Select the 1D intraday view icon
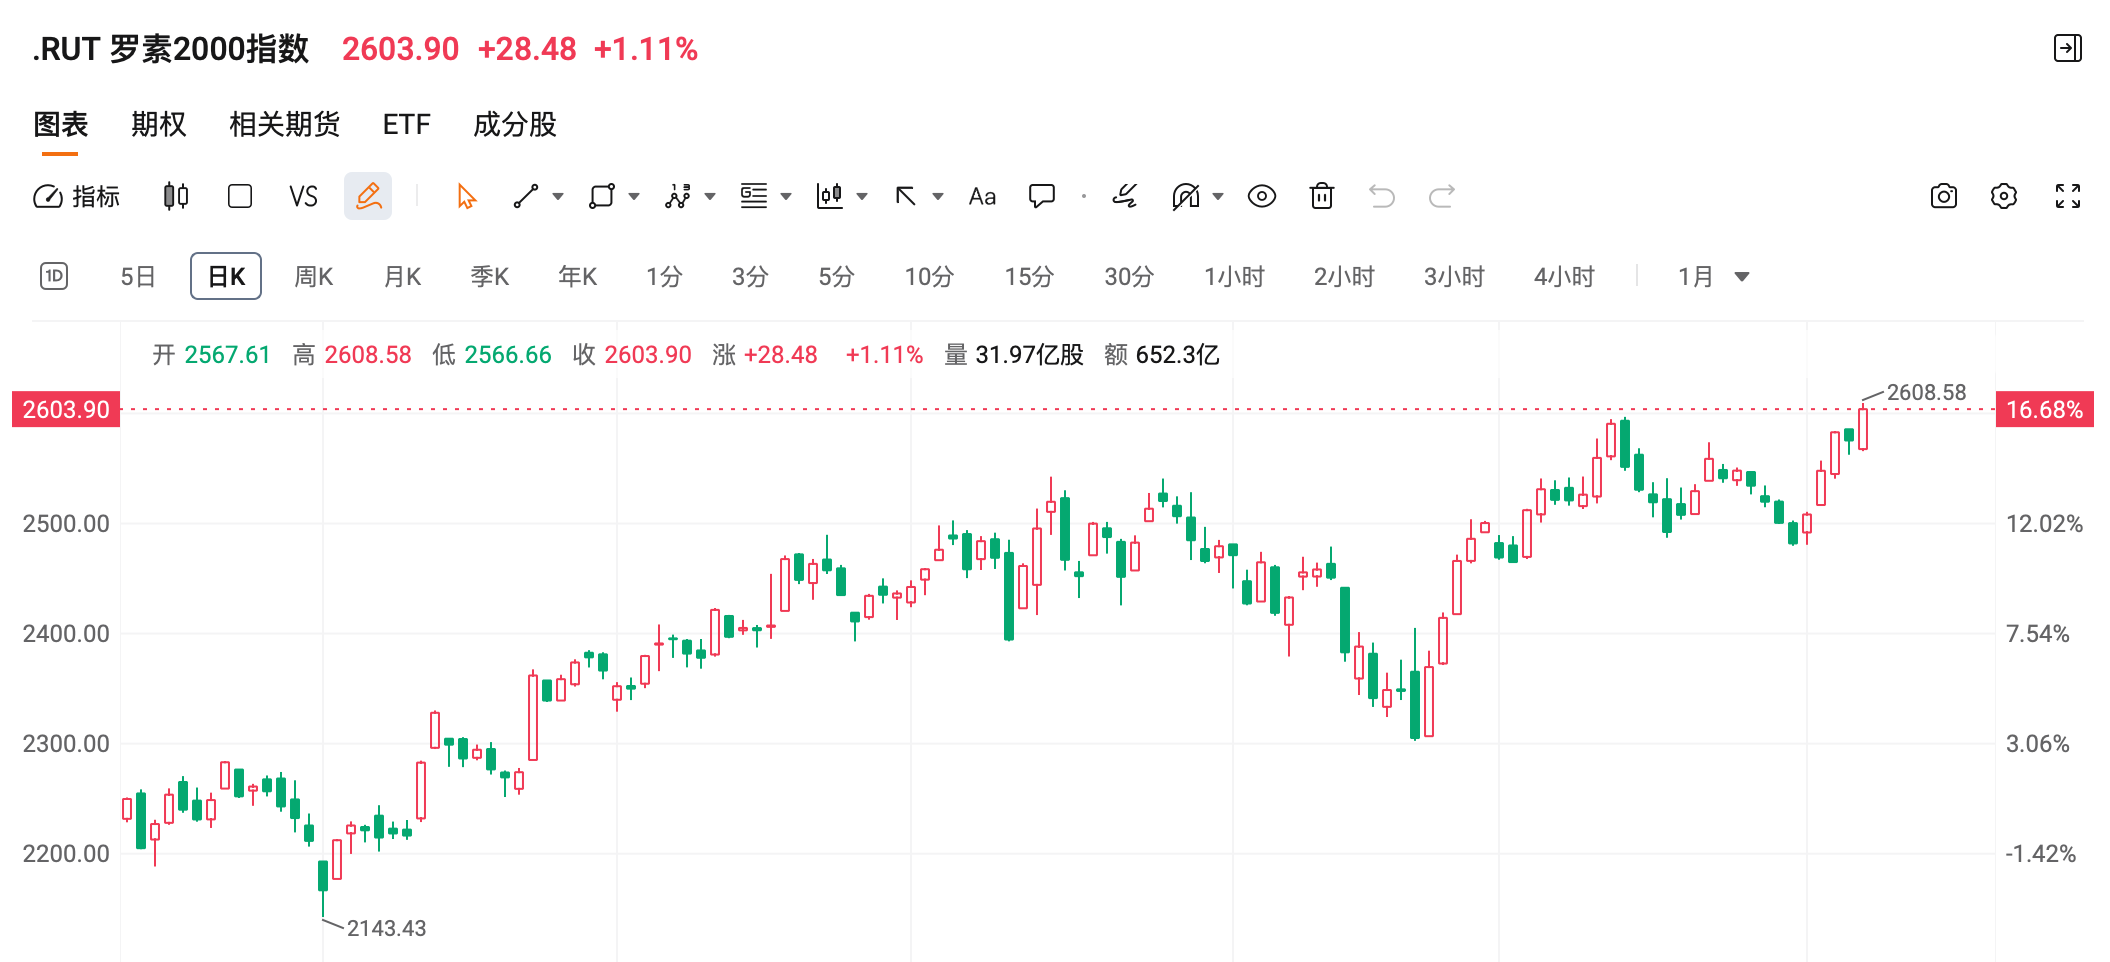 point(54,276)
